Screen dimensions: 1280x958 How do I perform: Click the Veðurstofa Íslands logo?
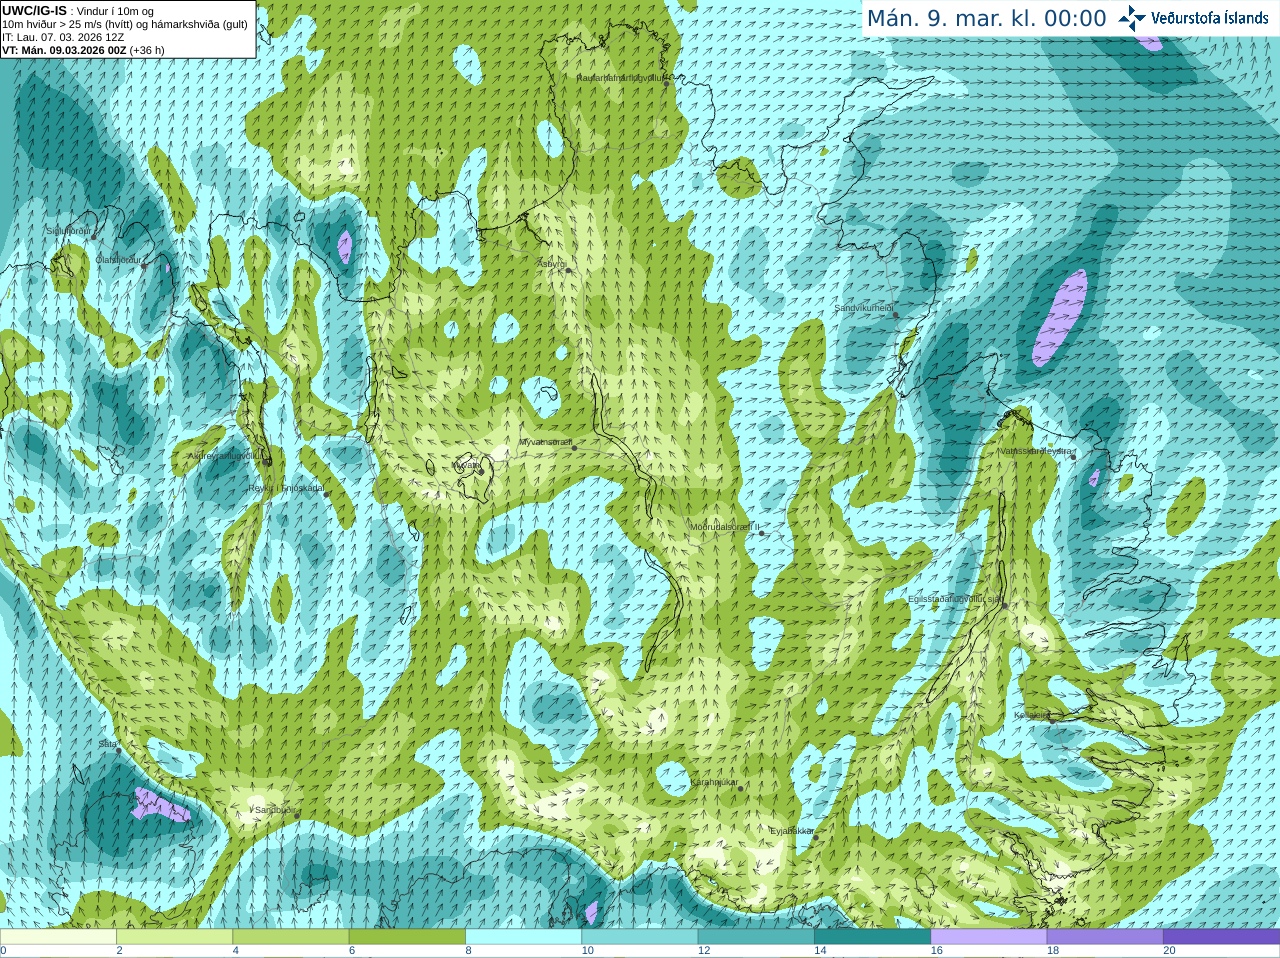[x=1193, y=18]
